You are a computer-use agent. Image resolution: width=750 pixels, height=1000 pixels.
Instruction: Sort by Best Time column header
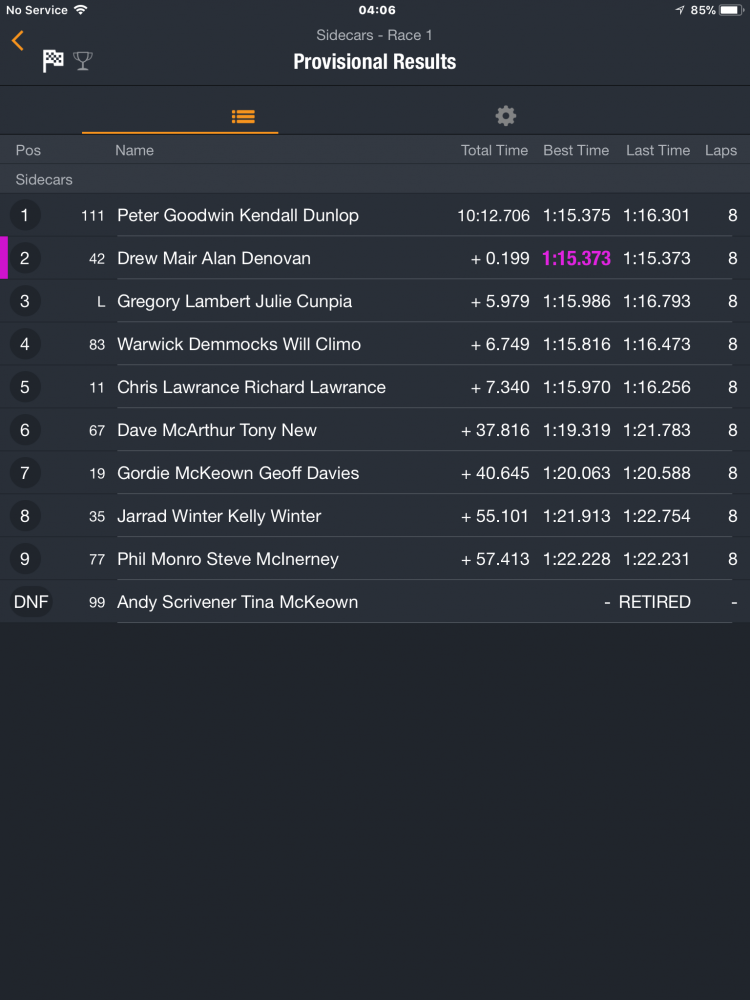pyautogui.click(x=576, y=150)
